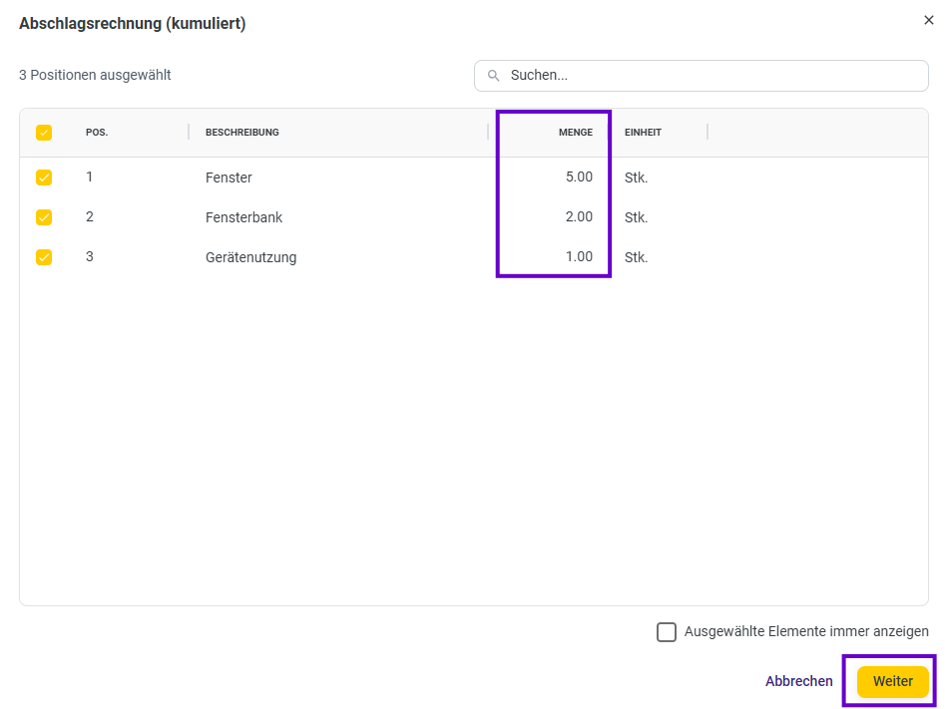Click quantity value 2.00
This screenshot has width=945, height=709.
(579, 217)
